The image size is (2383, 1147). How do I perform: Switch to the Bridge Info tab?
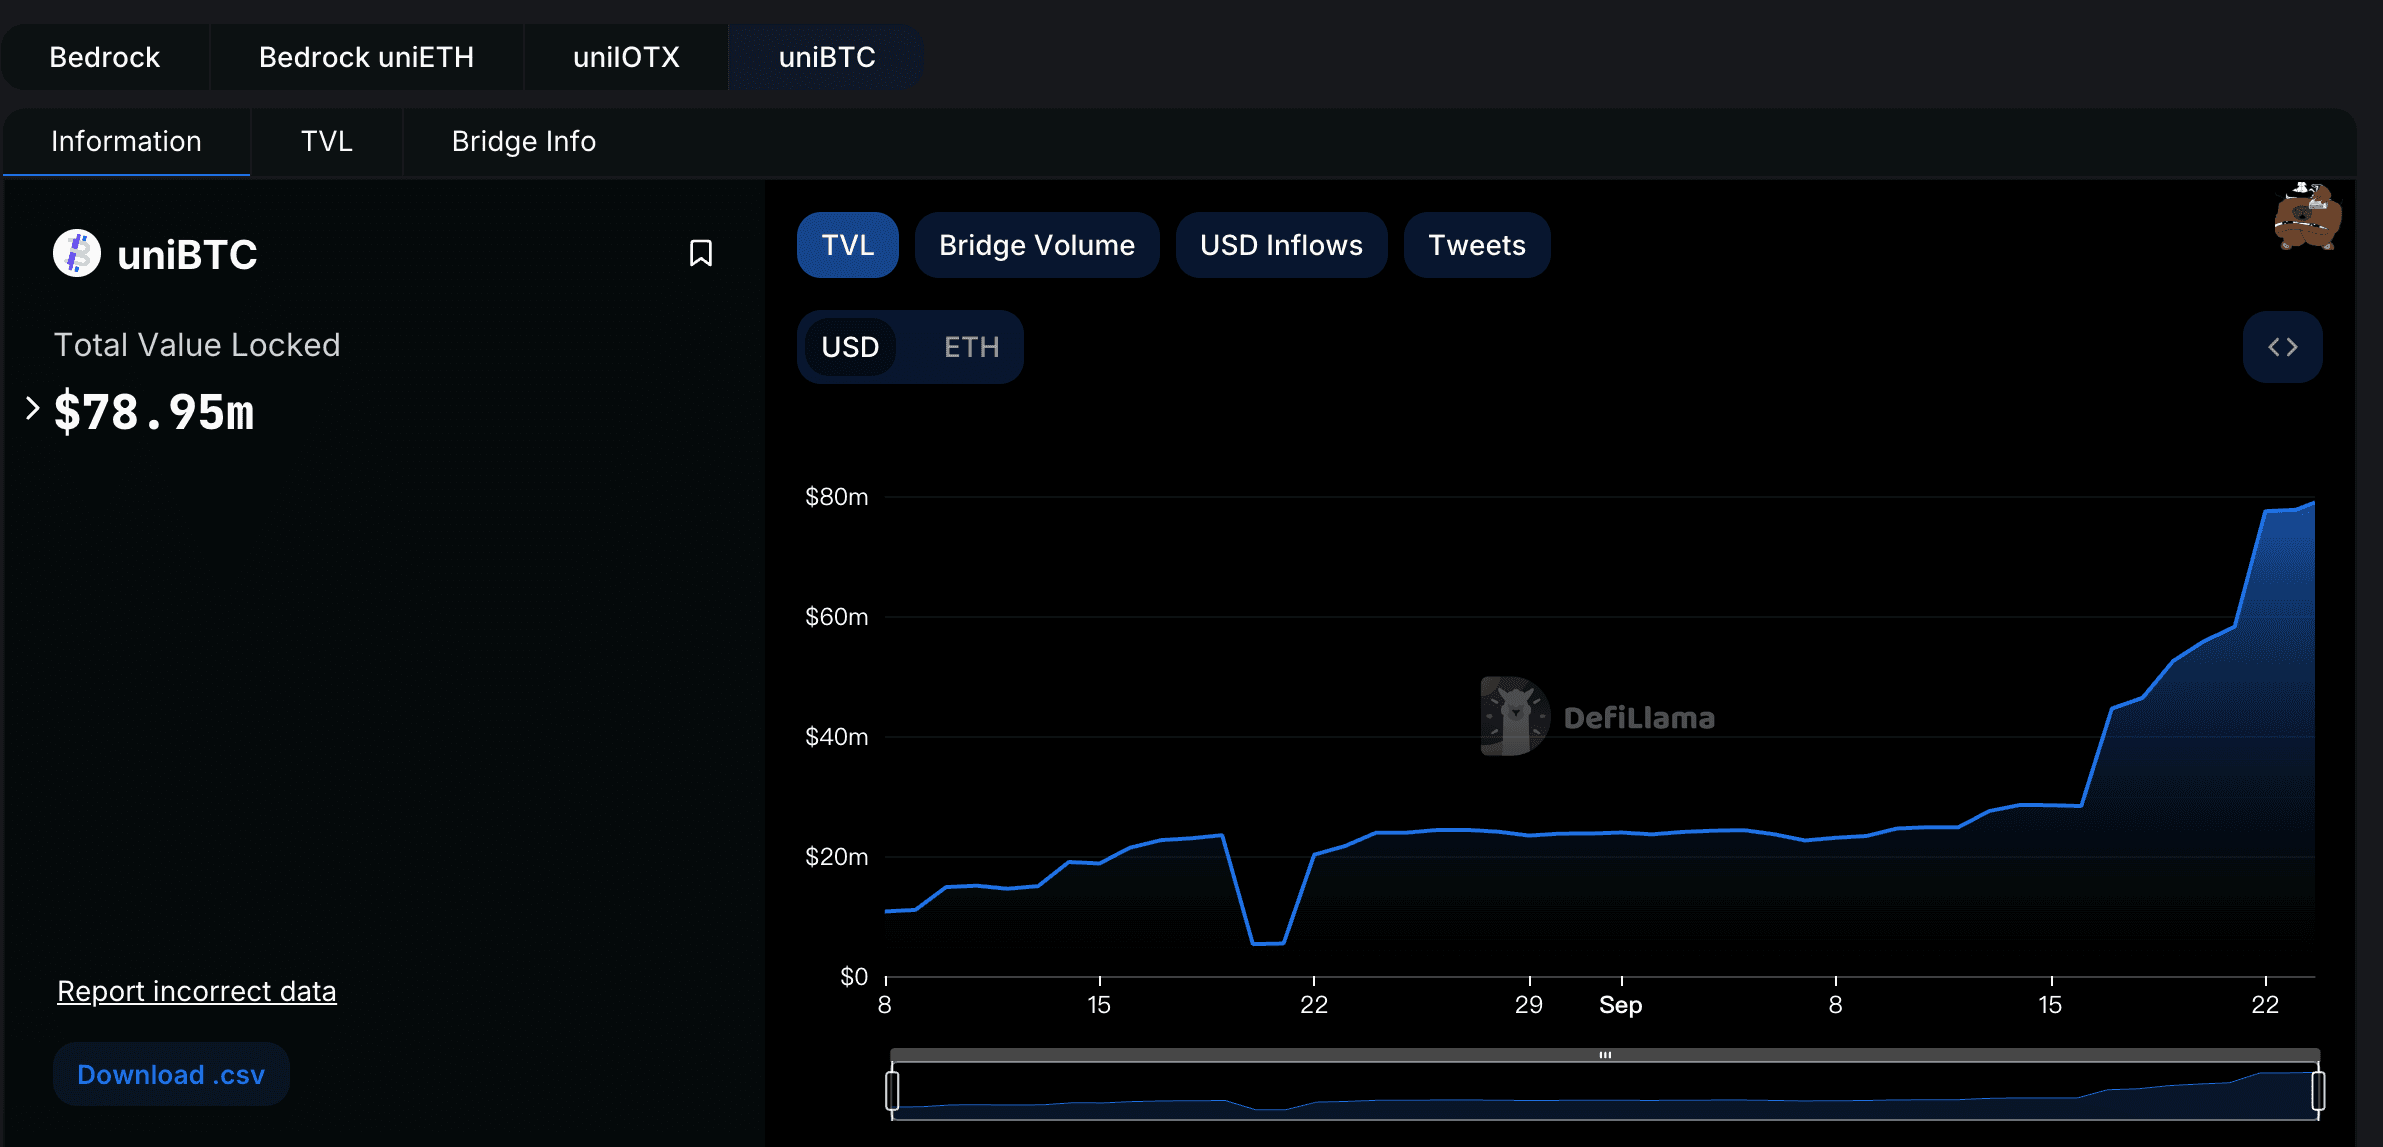click(x=524, y=142)
